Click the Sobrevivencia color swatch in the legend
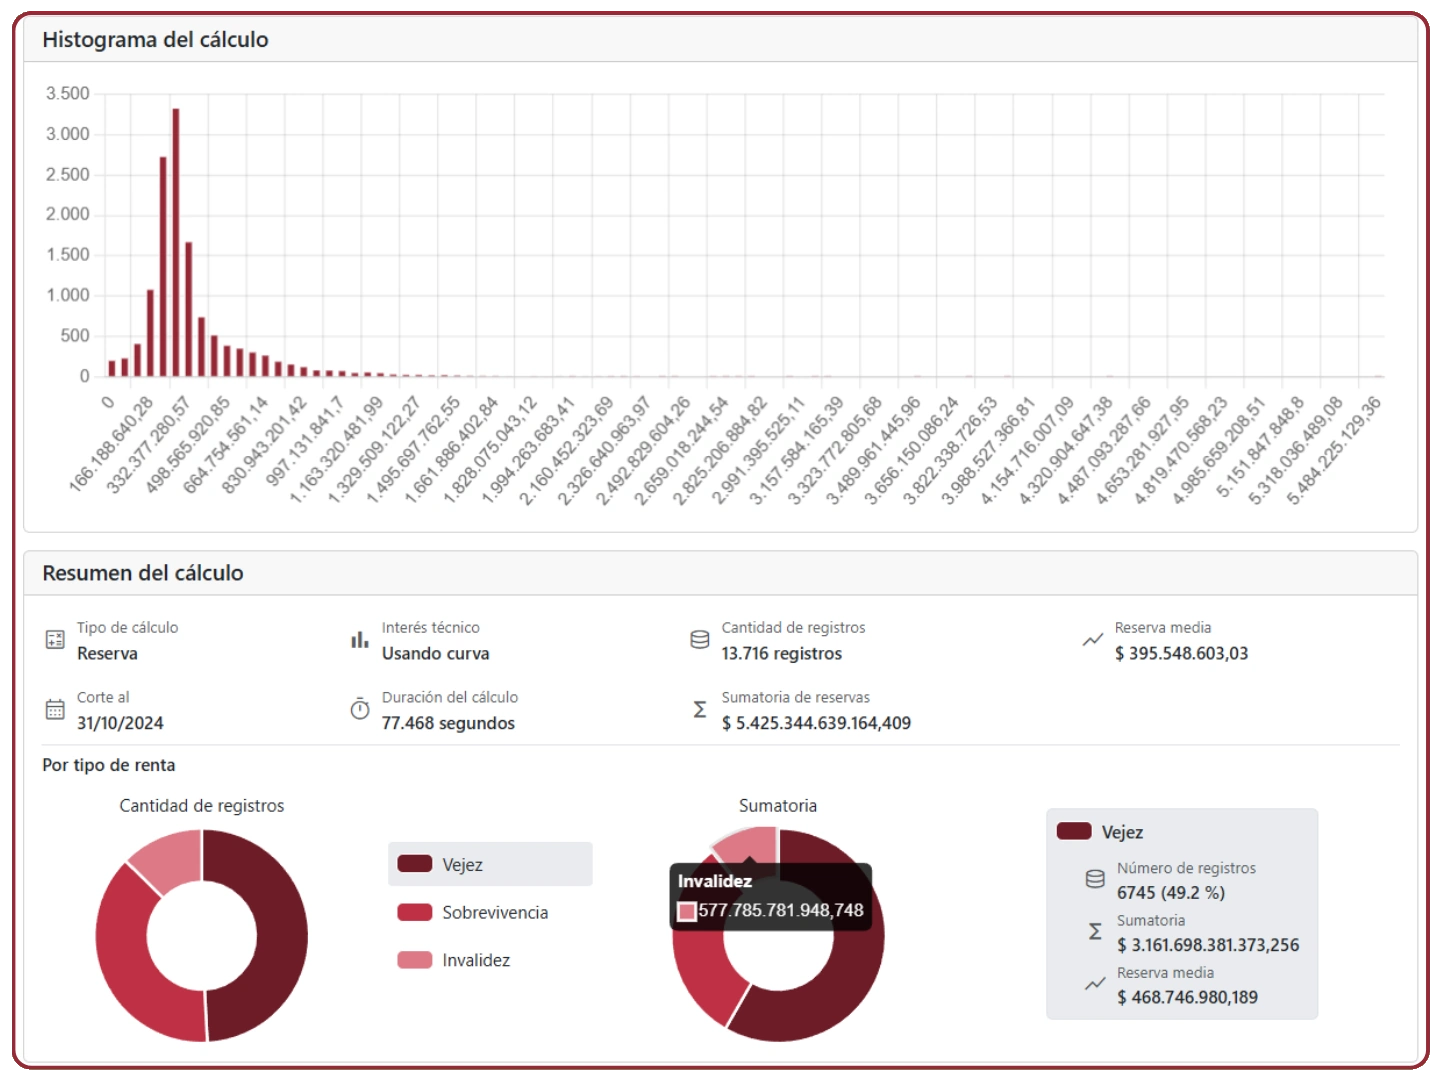1441x1080 pixels. coord(414,912)
